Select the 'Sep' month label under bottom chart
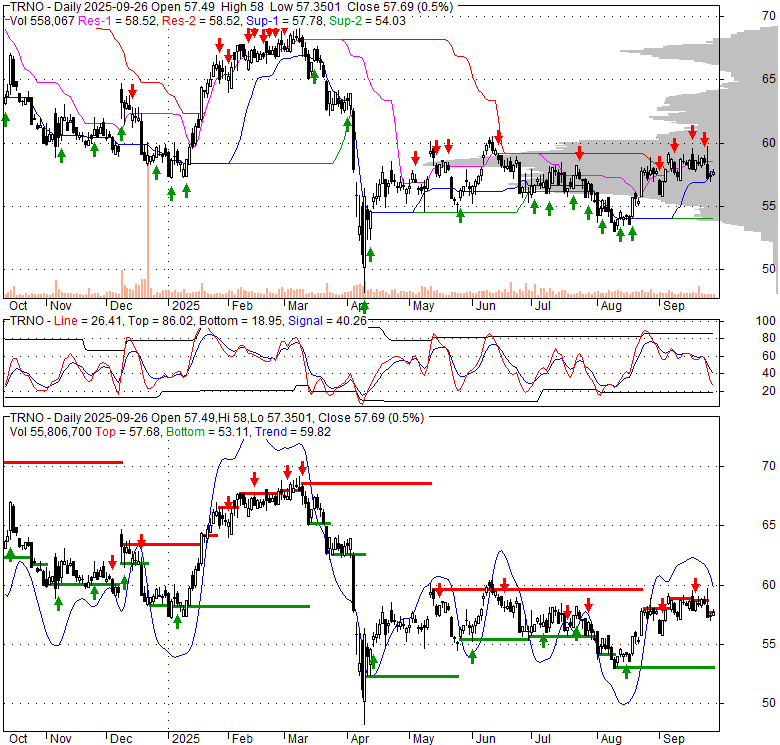Screen dimensions: 780x745 674,739
